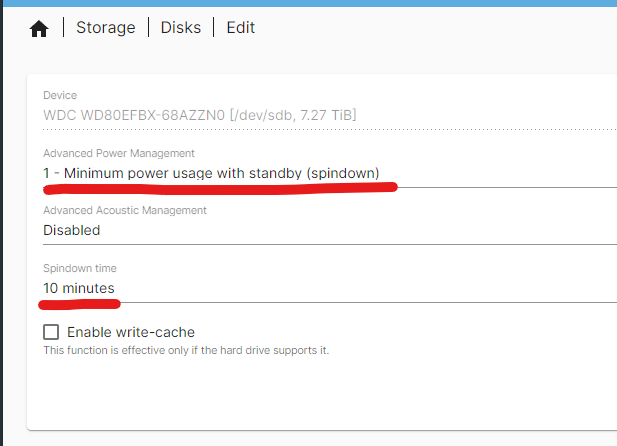
Task: Click the "Enable write-cache" label text
Action: pyautogui.click(x=130, y=332)
